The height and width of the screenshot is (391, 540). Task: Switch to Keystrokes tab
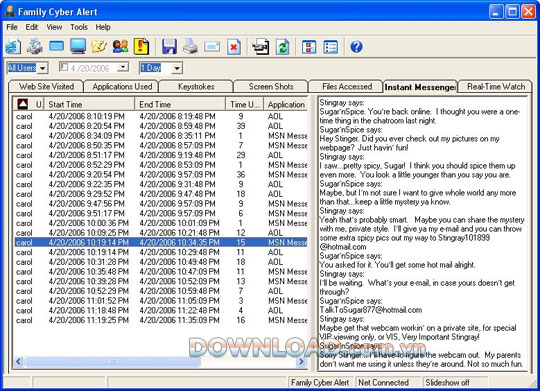(x=196, y=86)
